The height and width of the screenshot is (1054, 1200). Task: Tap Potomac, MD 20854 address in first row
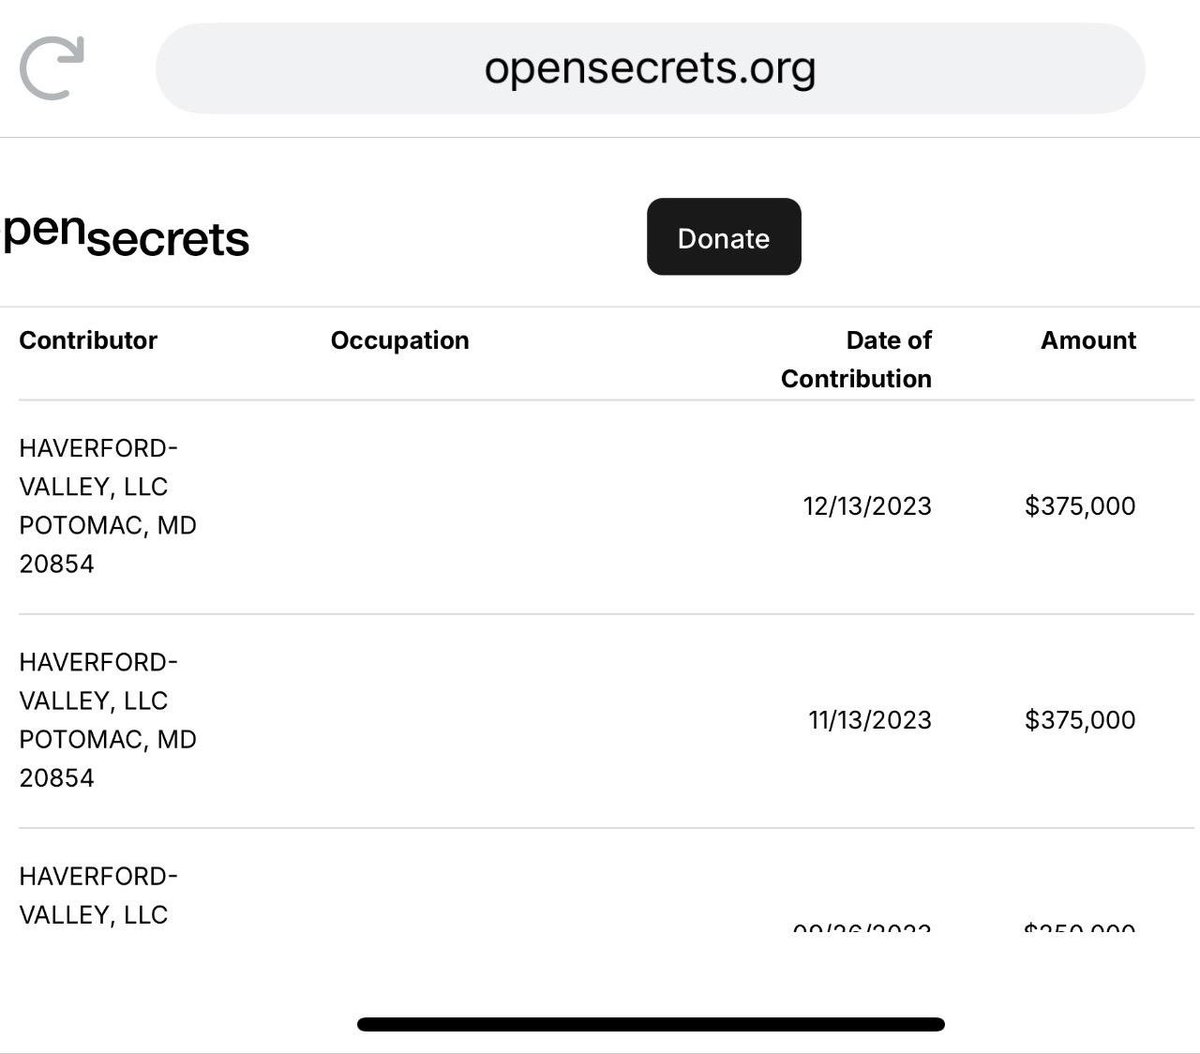click(x=108, y=544)
